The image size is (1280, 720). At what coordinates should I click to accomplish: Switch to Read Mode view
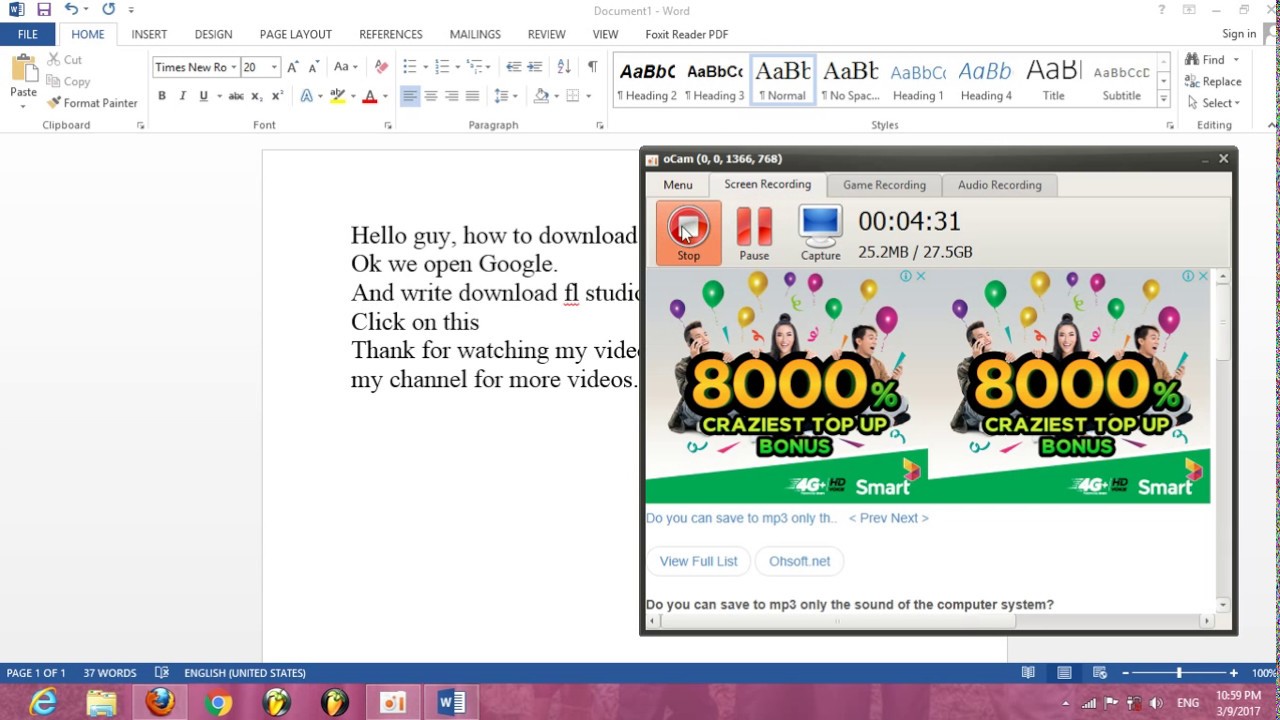click(x=1029, y=673)
